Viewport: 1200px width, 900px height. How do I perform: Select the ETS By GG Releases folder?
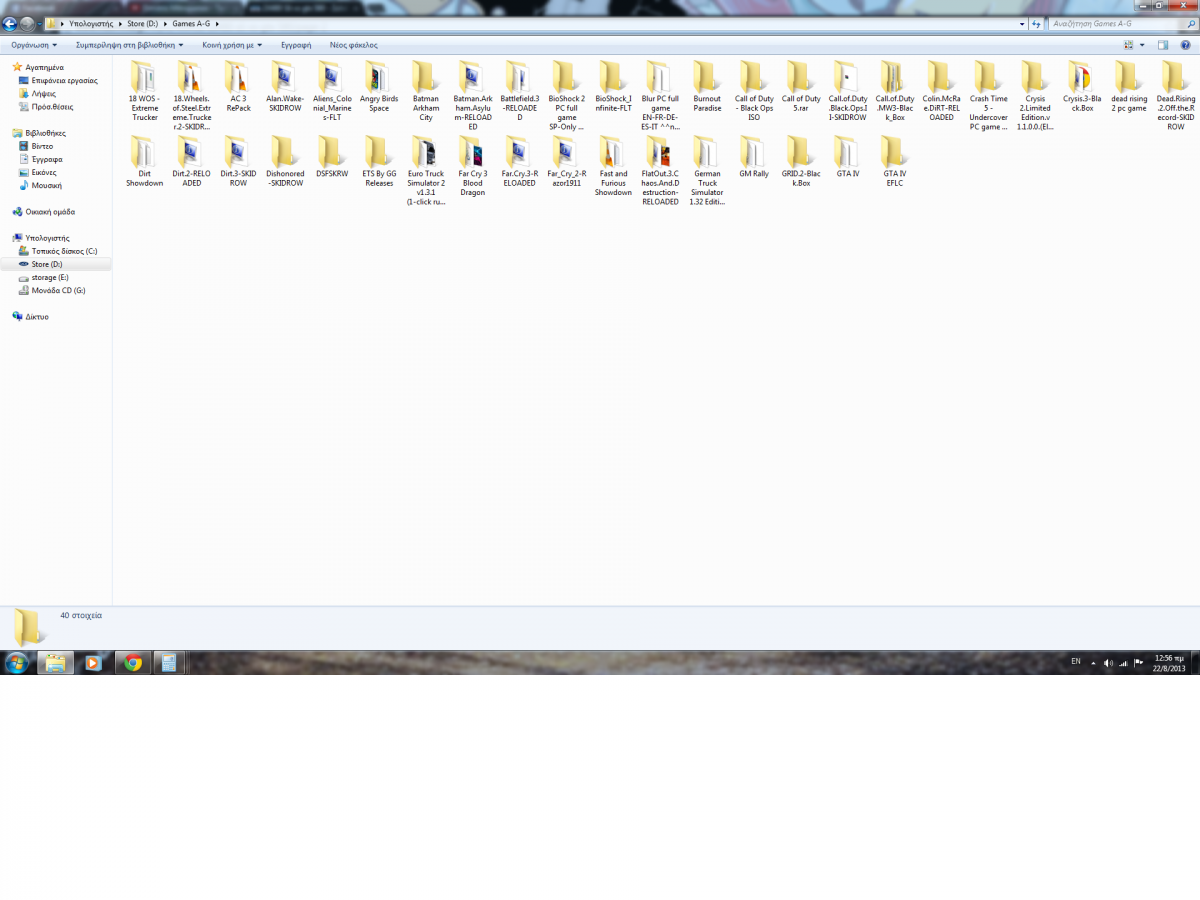tap(379, 162)
